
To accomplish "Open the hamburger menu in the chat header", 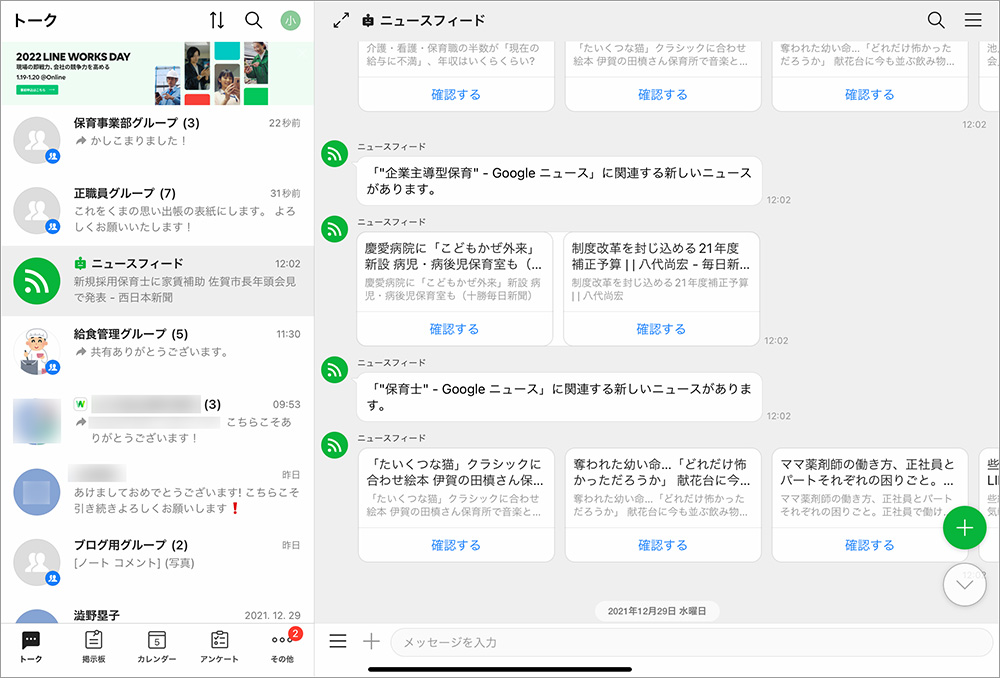I will tap(973, 20).
